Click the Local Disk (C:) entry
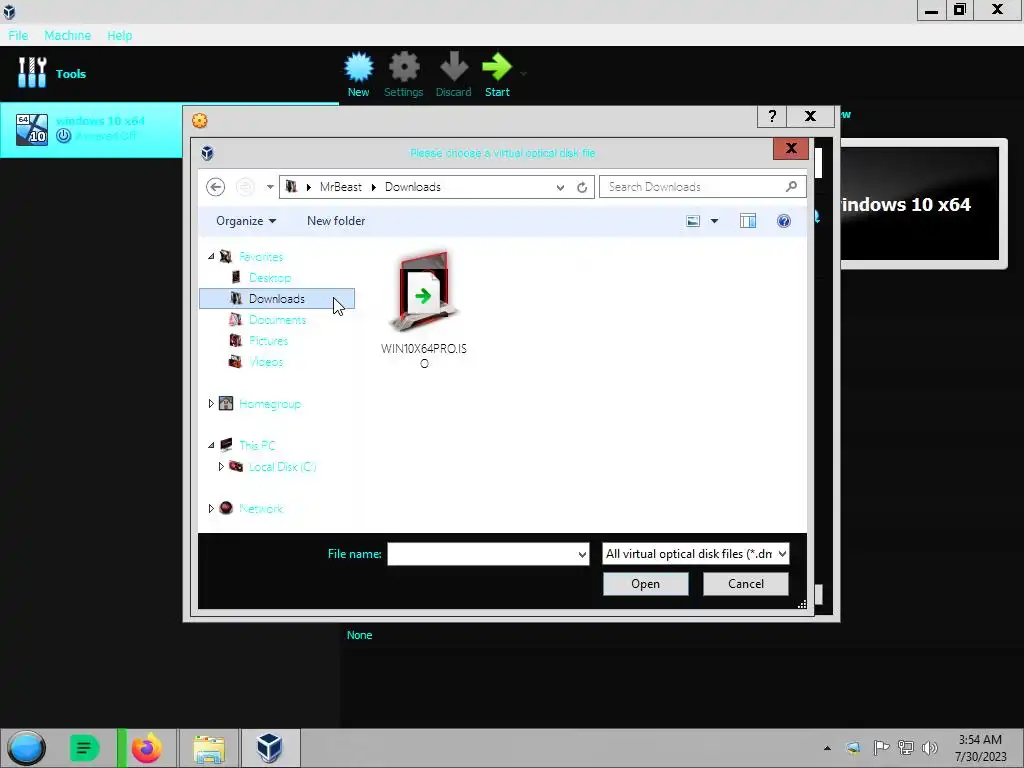The height and width of the screenshot is (768, 1024). click(282, 466)
